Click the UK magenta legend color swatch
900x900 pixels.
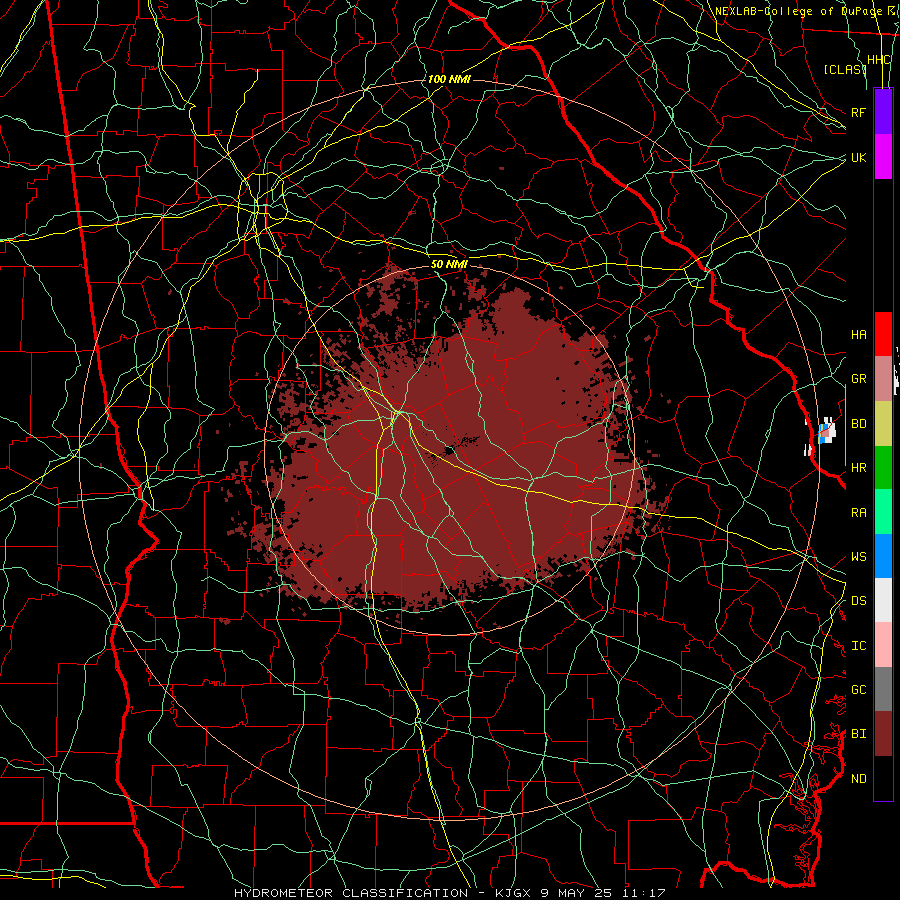[883, 157]
